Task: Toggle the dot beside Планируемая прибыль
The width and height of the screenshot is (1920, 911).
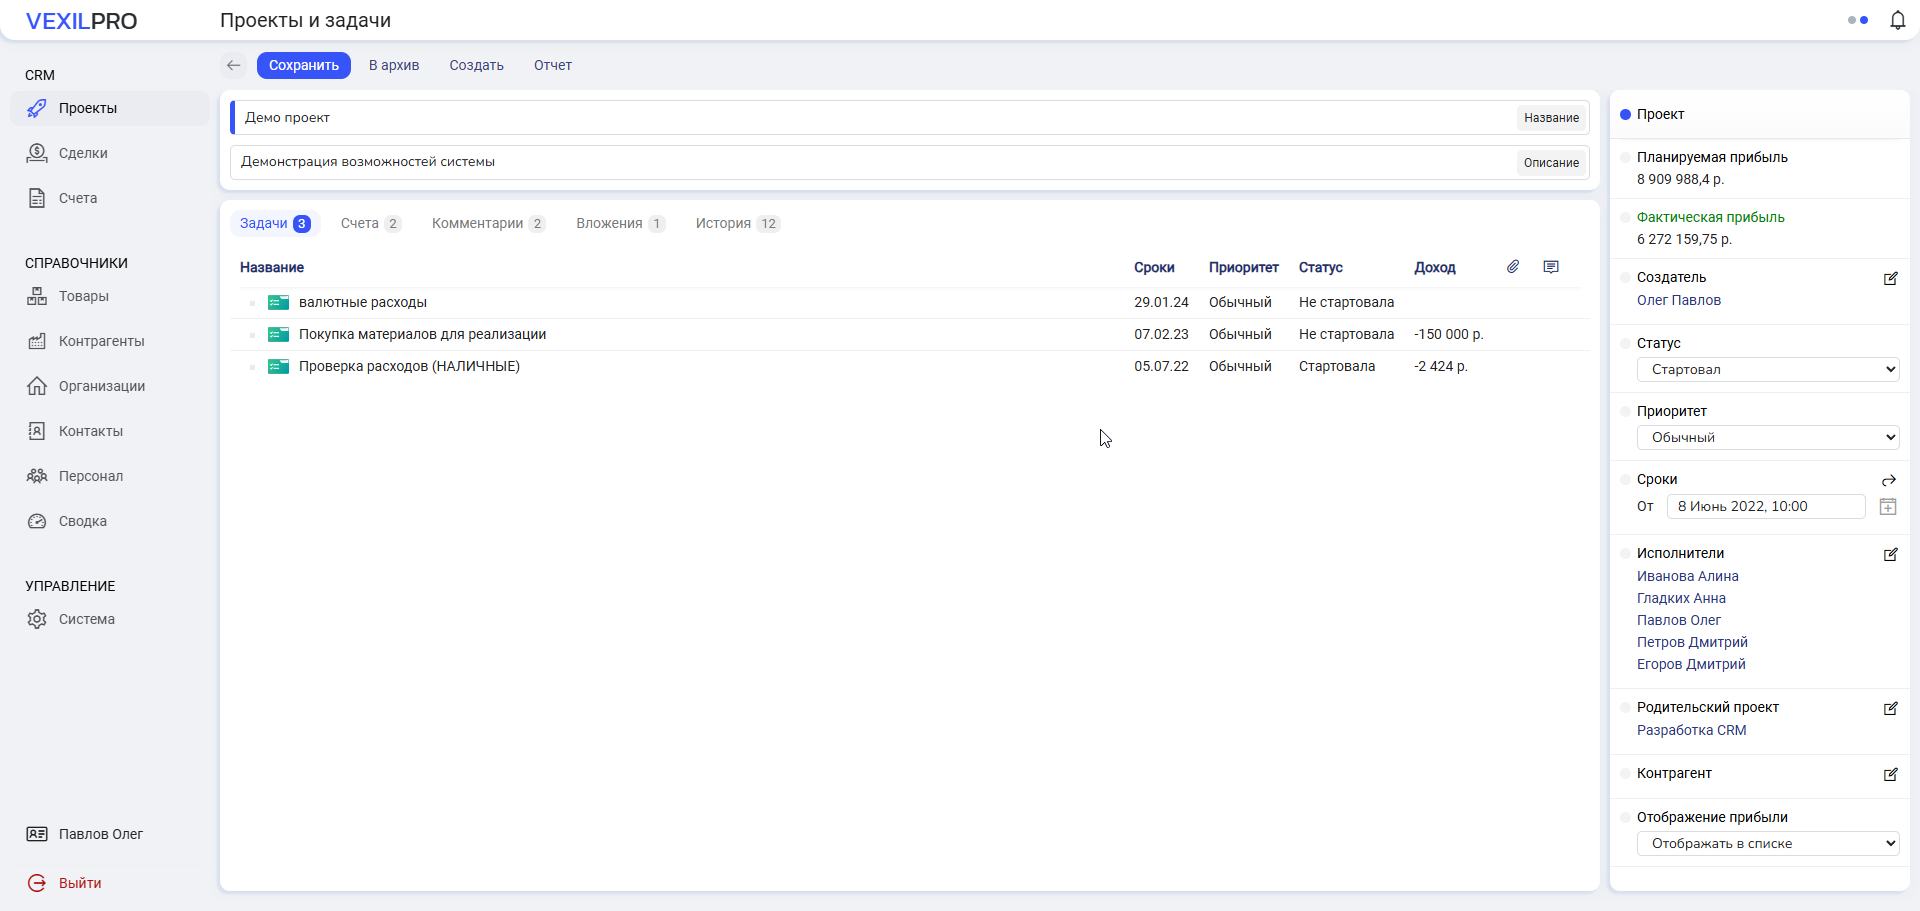Action: [x=1625, y=158]
